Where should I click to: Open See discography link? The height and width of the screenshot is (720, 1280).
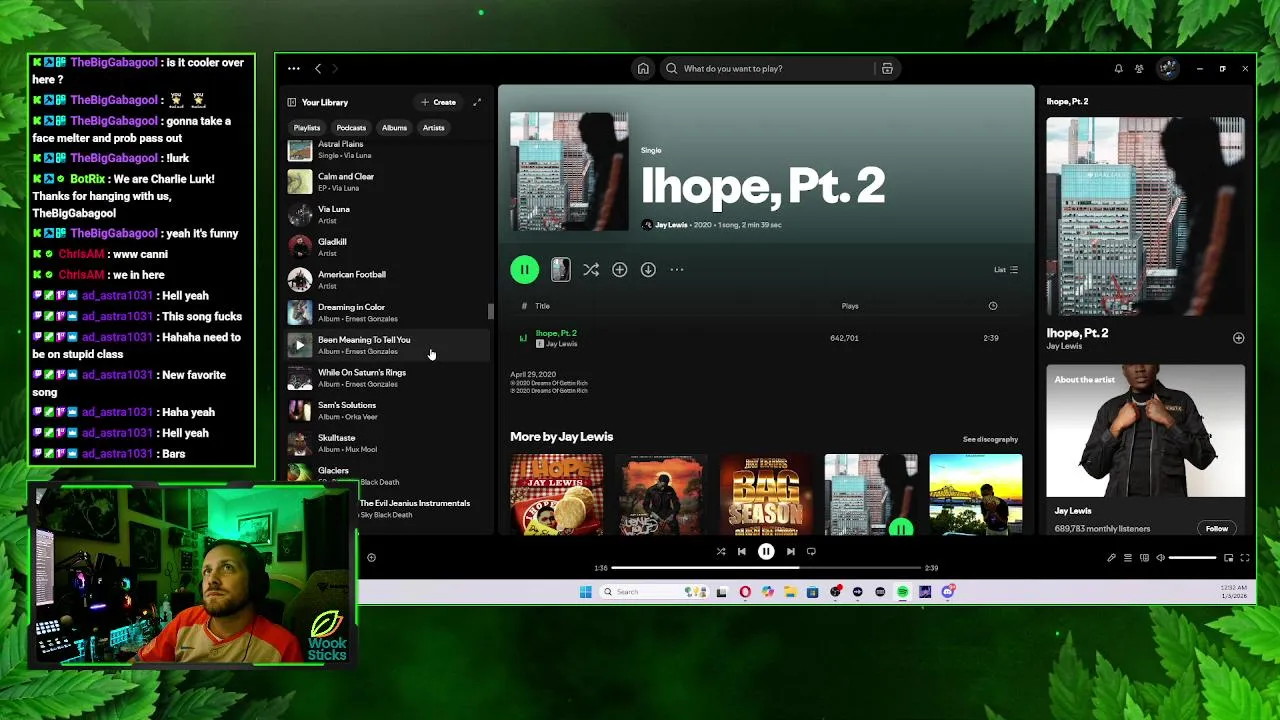pos(990,439)
